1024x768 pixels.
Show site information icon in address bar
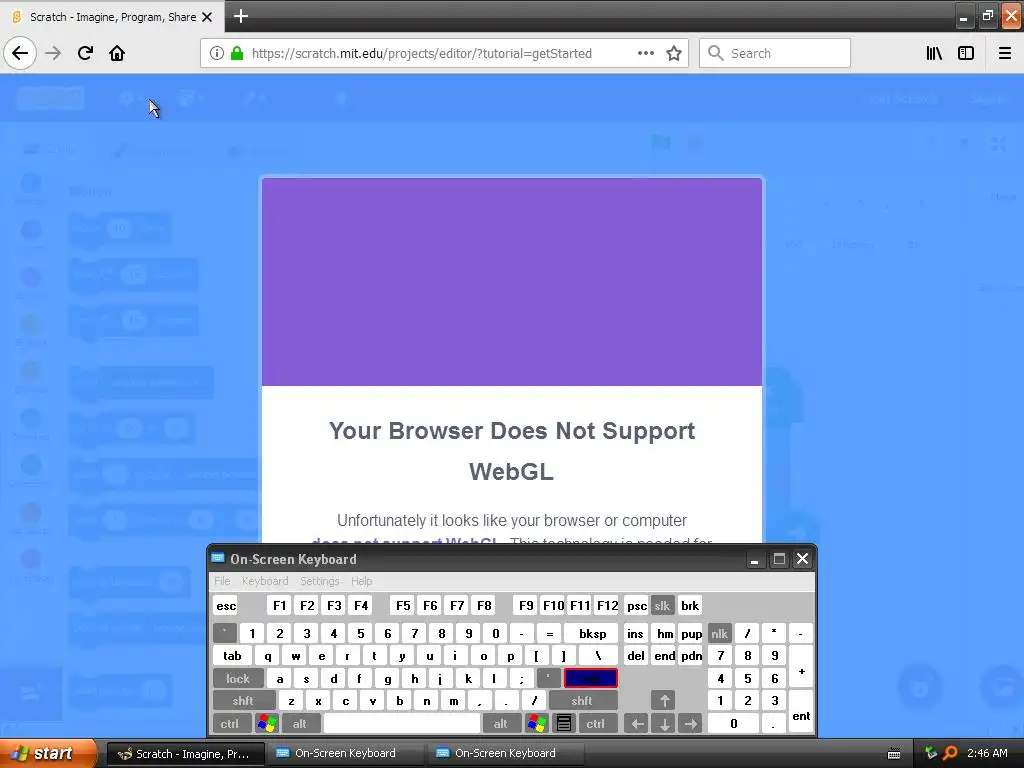217,53
